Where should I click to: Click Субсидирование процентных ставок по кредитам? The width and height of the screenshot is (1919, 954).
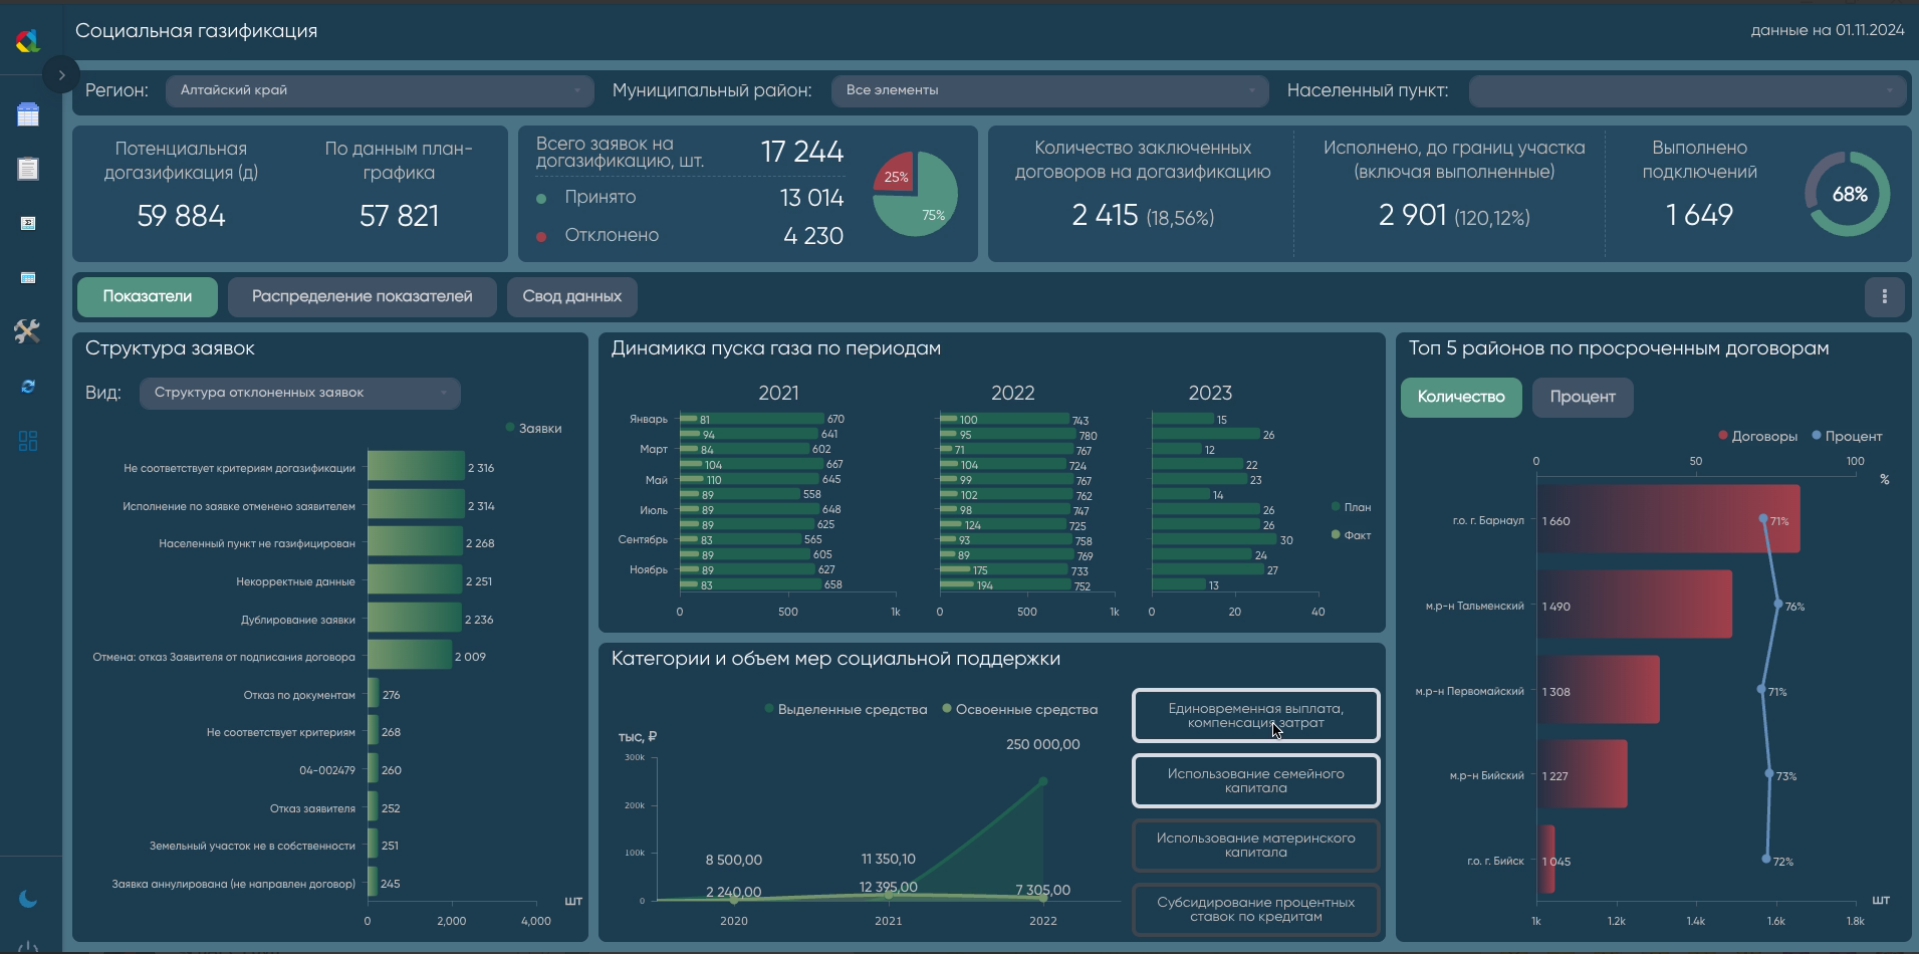pyautogui.click(x=1255, y=909)
